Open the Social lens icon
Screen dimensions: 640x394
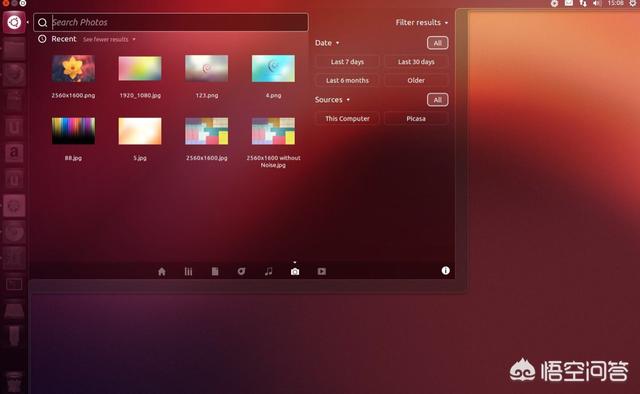point(242,272)
